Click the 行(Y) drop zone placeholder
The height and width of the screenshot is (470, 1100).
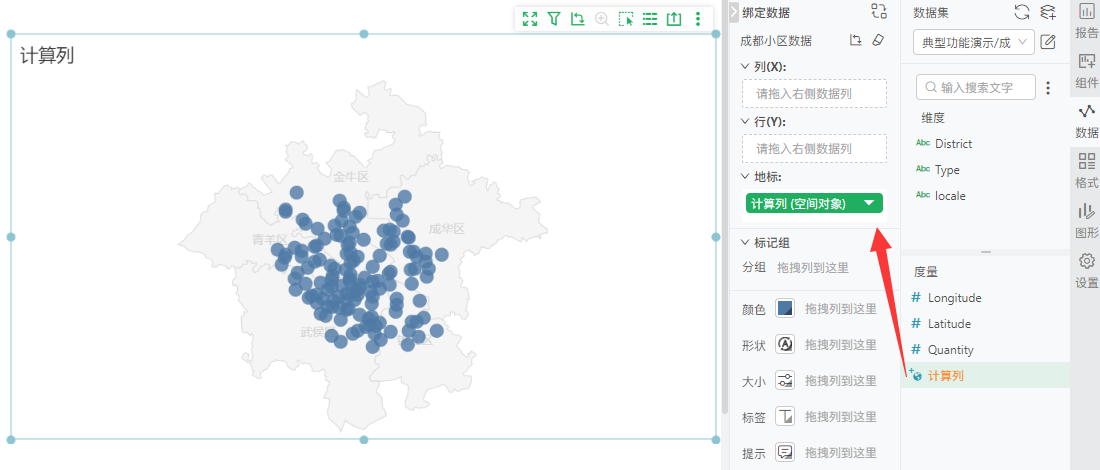[814, 149]
